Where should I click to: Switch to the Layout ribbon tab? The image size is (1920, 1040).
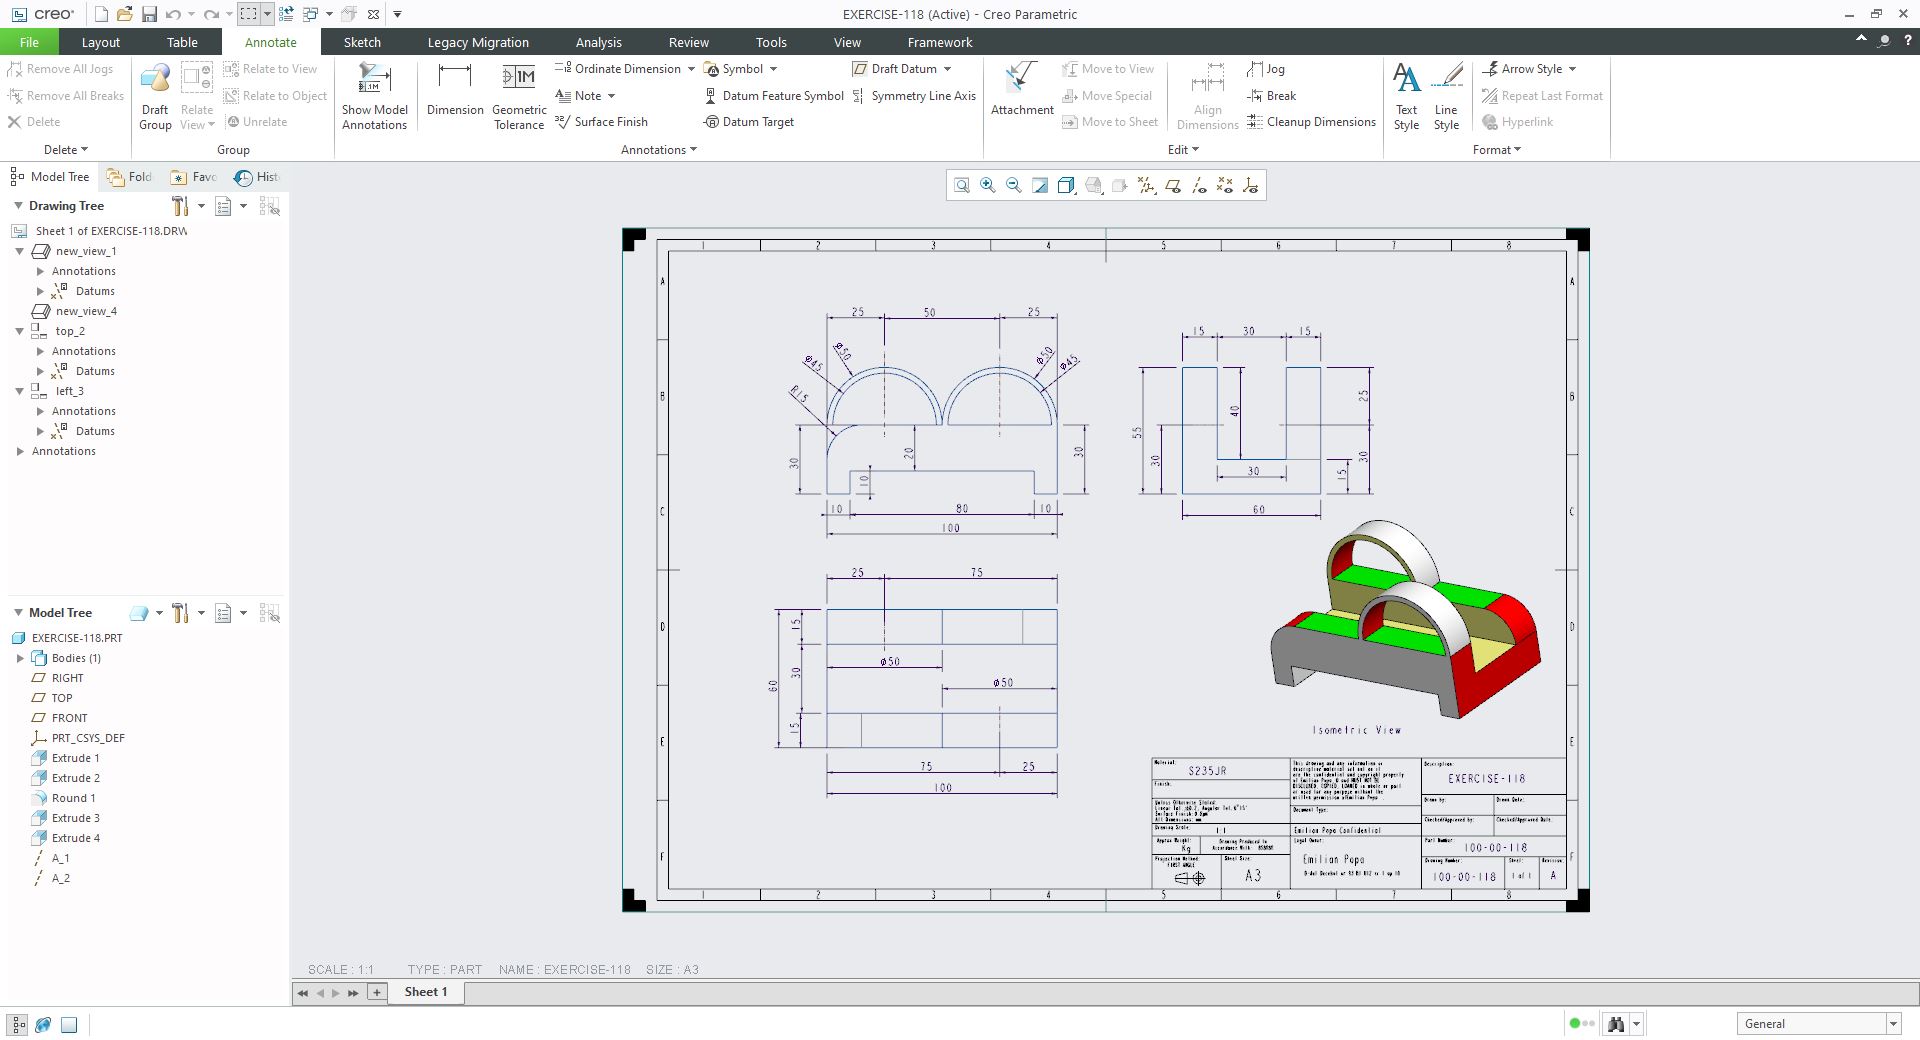(100, 42)
